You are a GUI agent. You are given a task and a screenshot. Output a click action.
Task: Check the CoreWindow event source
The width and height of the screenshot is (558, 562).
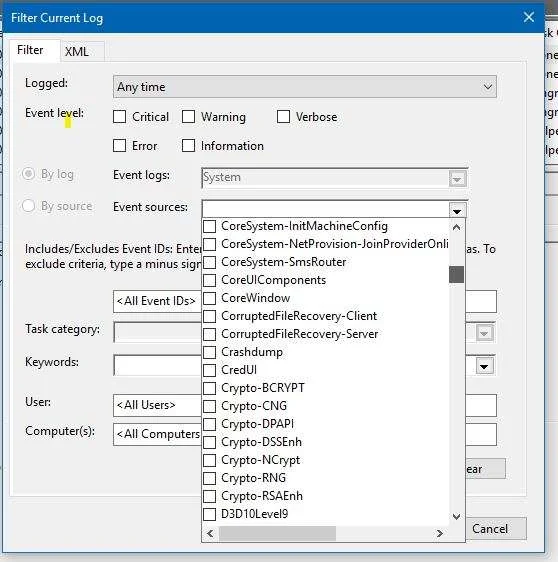[210, 298]
